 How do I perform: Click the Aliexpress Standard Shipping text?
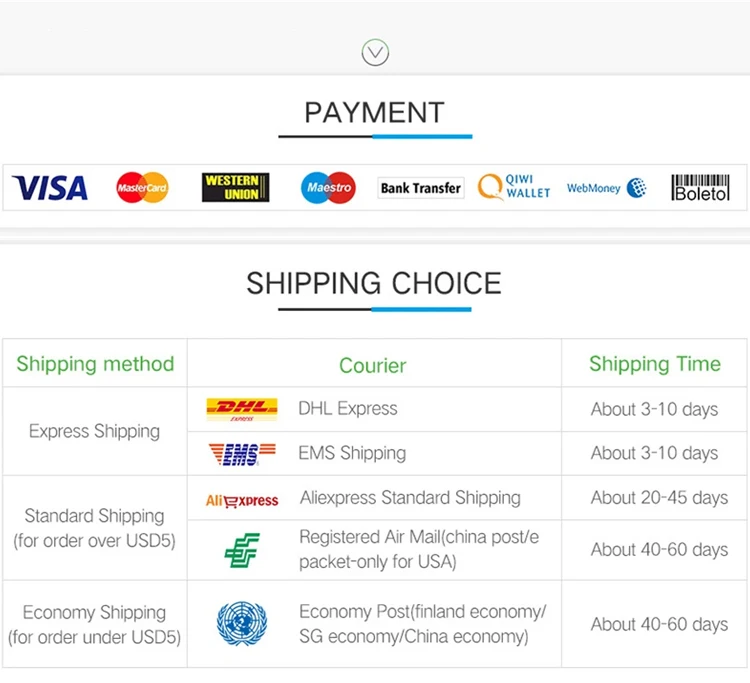point(410,498)
